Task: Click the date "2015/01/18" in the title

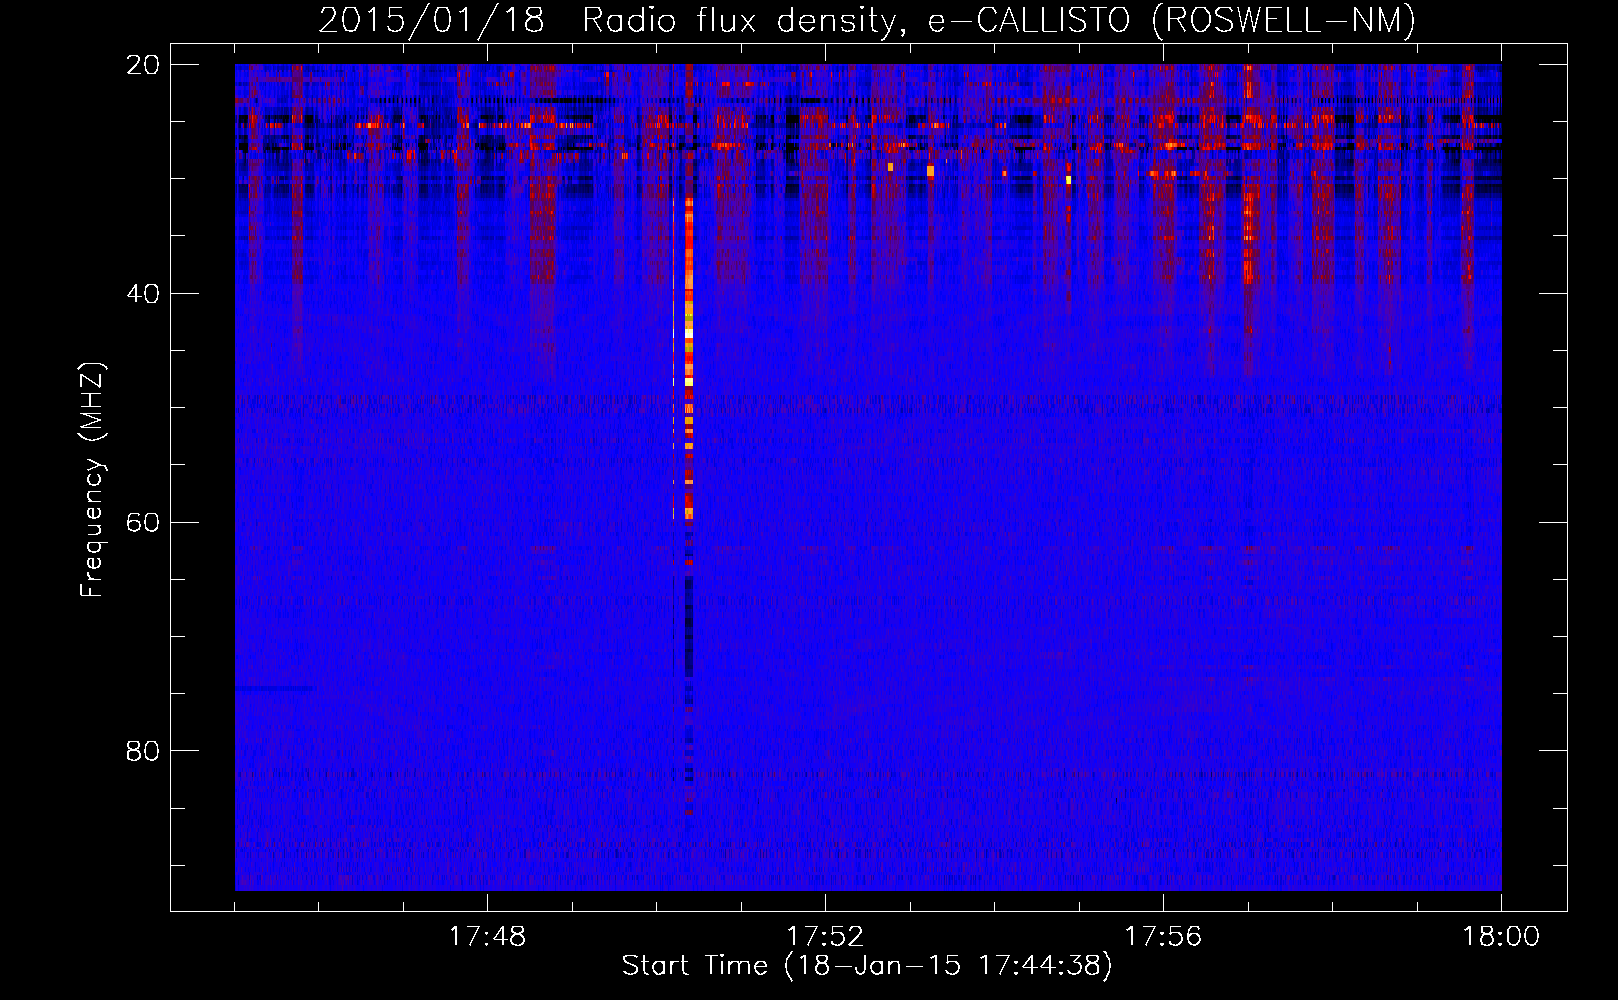Action: point(431,21)
